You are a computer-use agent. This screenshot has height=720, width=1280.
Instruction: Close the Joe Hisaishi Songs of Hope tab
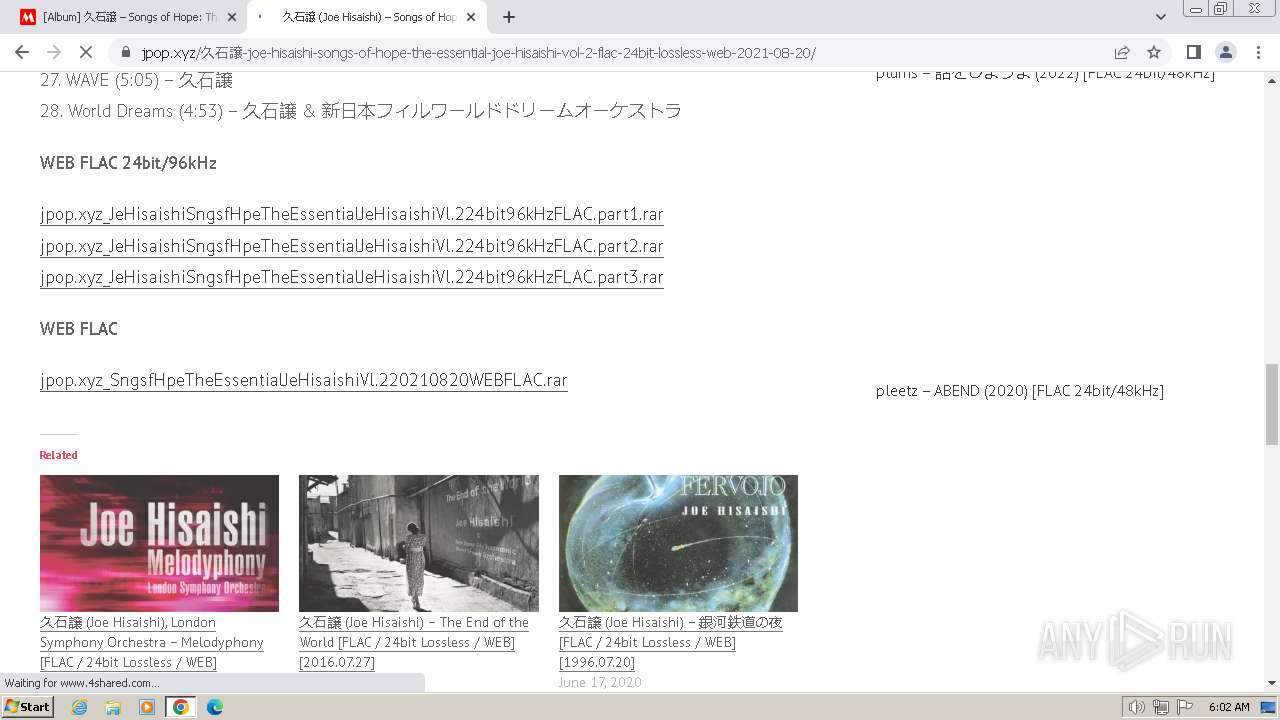(471, 17)
